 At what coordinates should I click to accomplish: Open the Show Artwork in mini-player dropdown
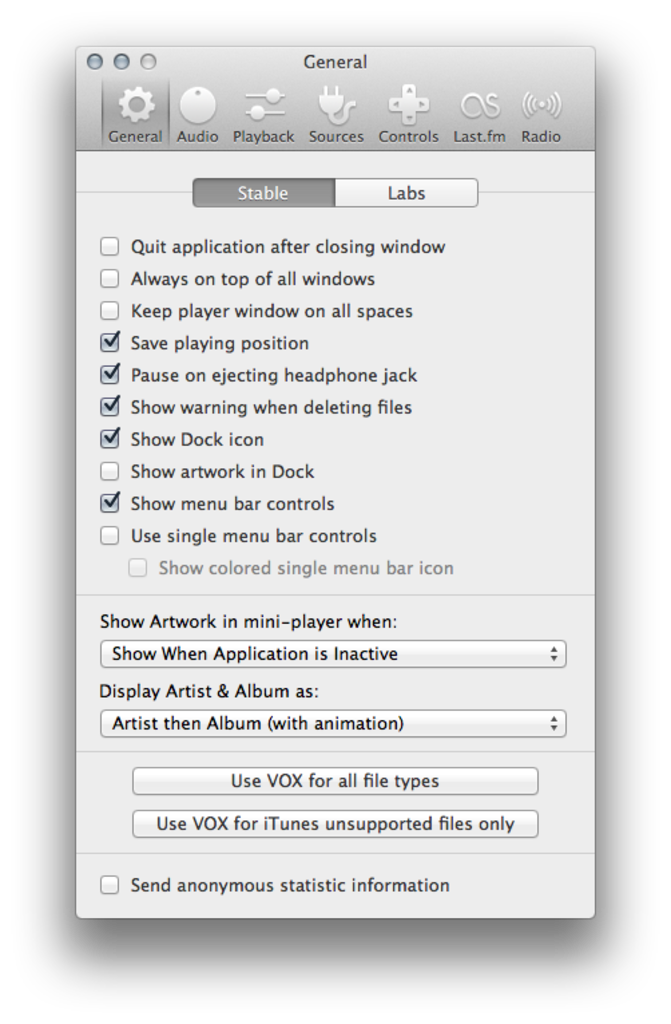[x=333, y=654]
